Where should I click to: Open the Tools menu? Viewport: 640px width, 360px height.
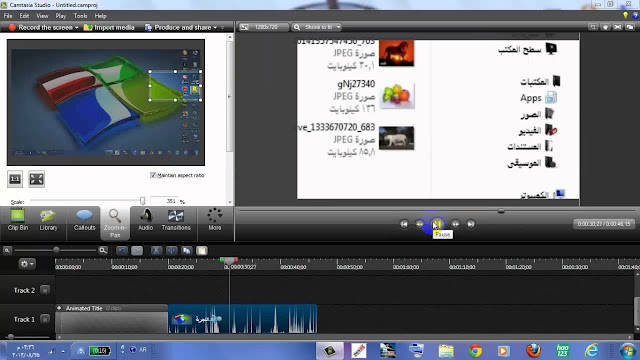80,16
